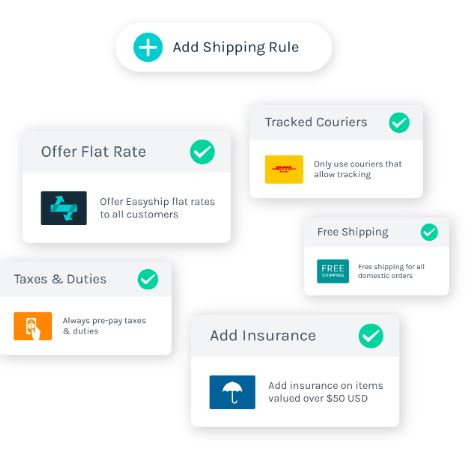
Task: Click the blue umbrella insurance icon
Action: click(x=232, y=392)
